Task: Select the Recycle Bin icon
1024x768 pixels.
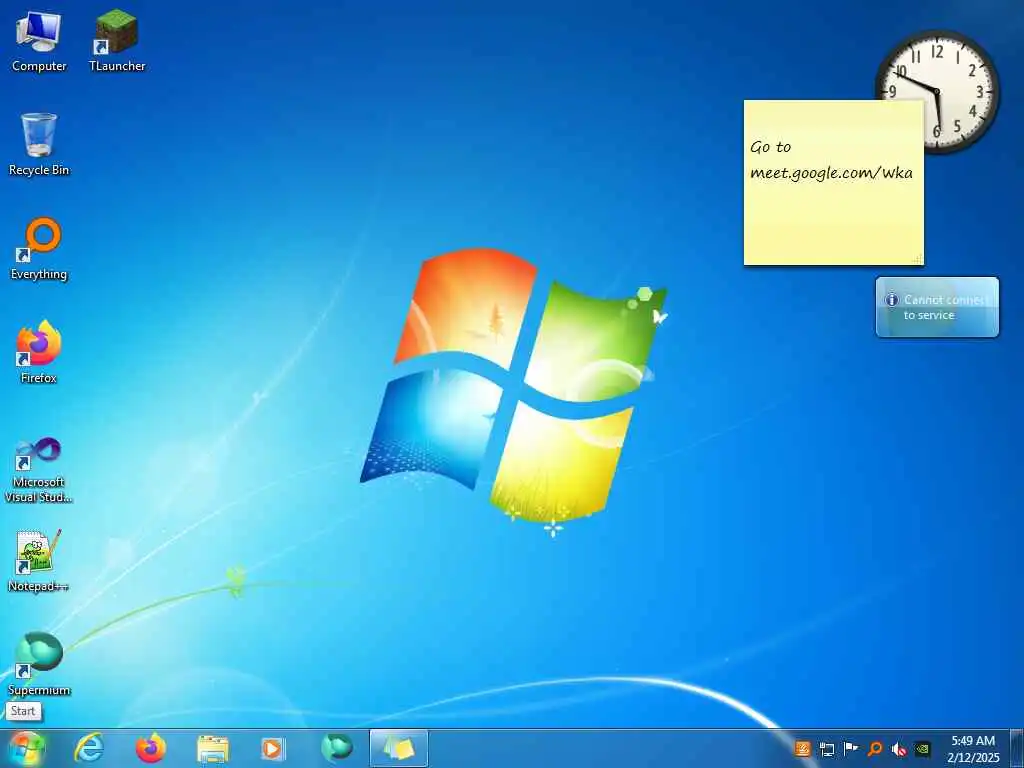Action: click(x=39, y=145)
